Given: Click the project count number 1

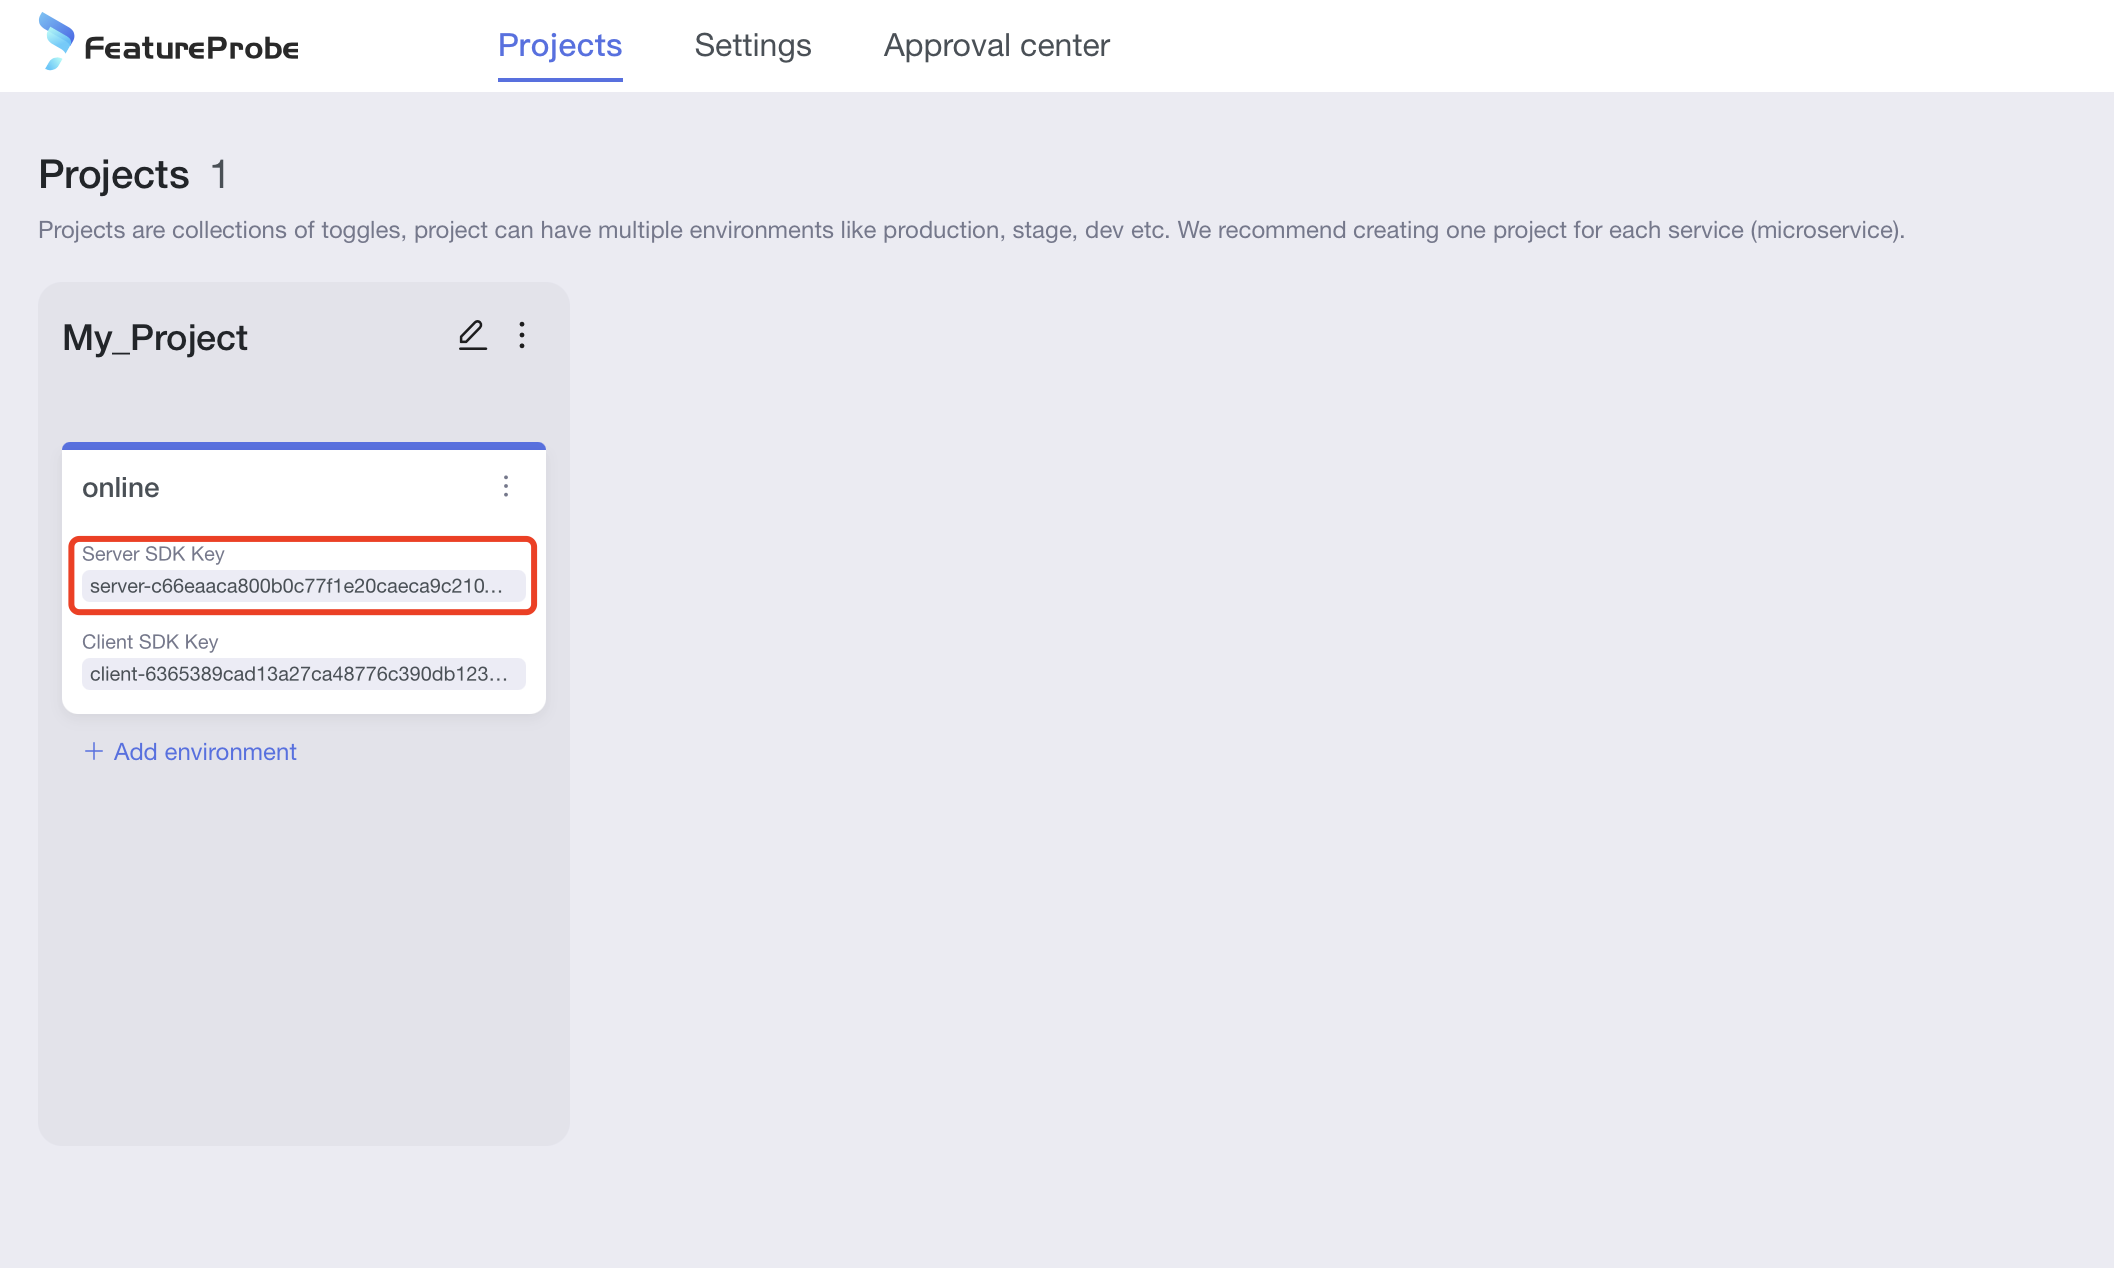Looking at the screenshot, I should [x=219, y=175].
